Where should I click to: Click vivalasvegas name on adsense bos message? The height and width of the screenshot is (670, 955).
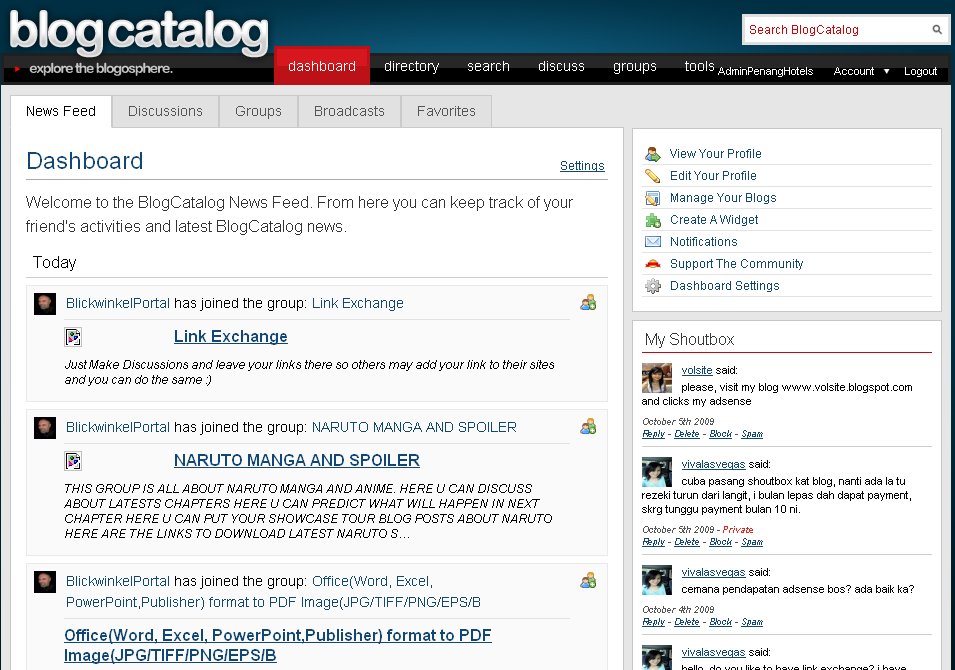[713, 572]
